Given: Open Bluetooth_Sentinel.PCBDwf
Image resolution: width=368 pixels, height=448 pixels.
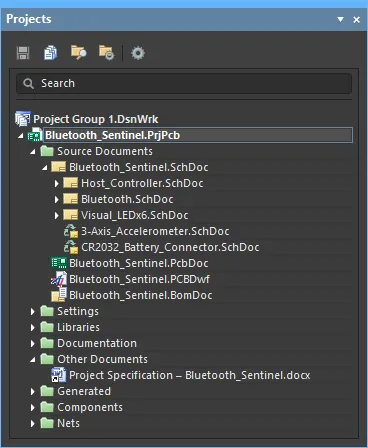Looking at the screenshot, I should pos(139,279).
